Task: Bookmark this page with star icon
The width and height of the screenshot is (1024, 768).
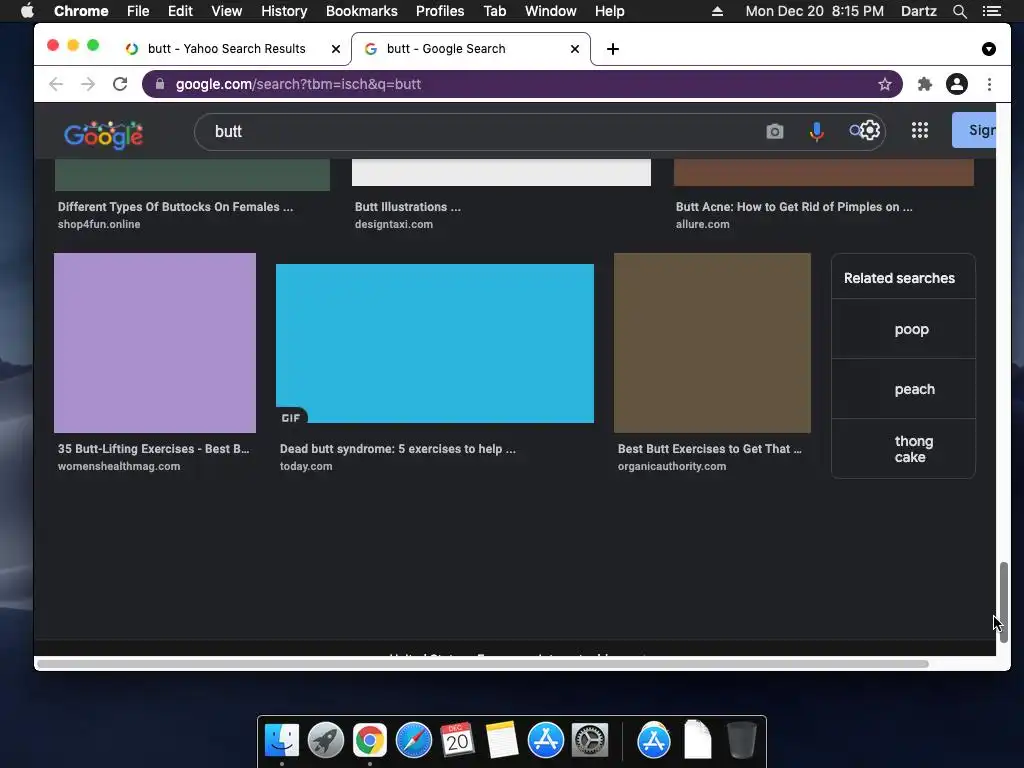Action: (884, 84)
